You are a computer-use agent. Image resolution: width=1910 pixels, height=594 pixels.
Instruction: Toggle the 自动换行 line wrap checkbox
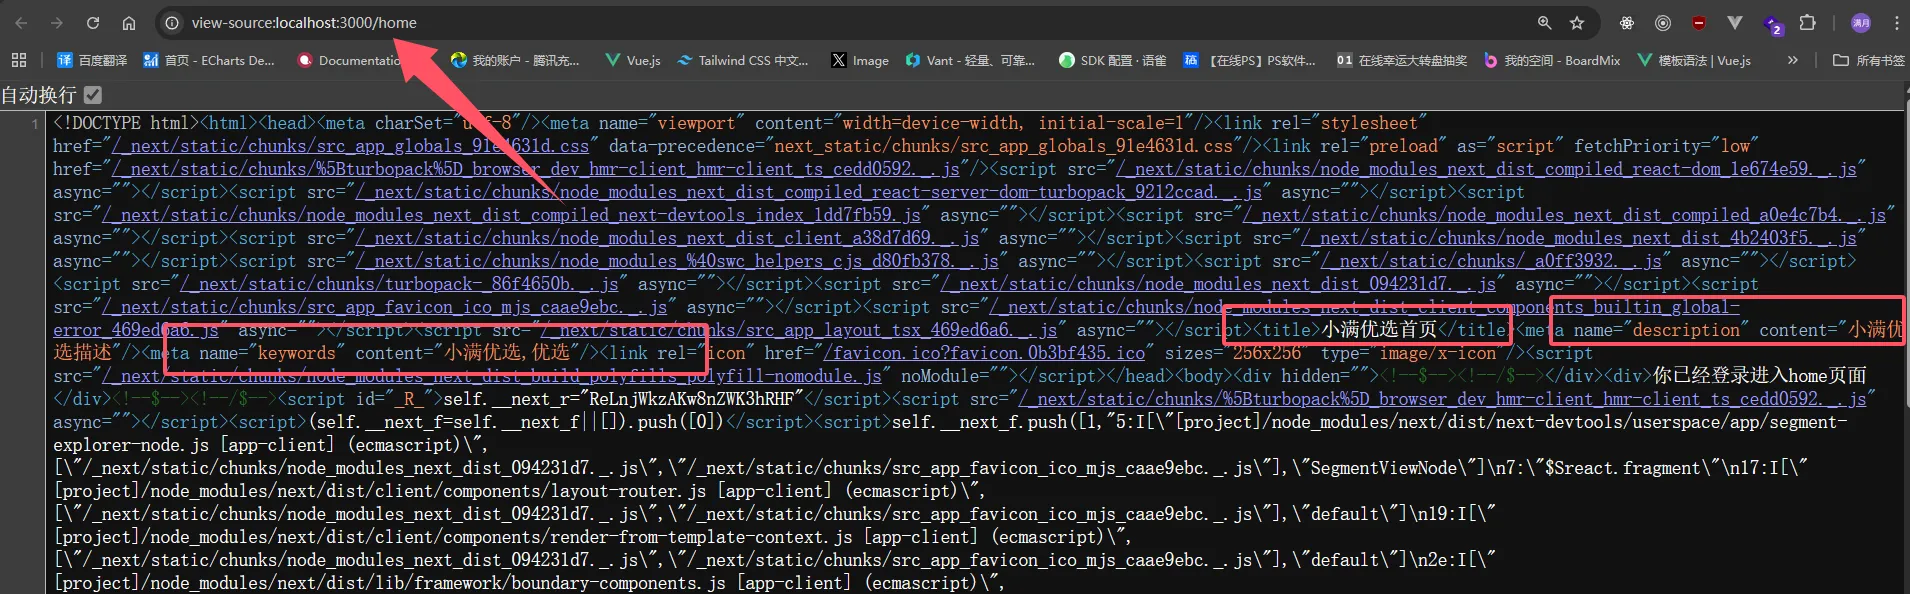pos(93,95)
